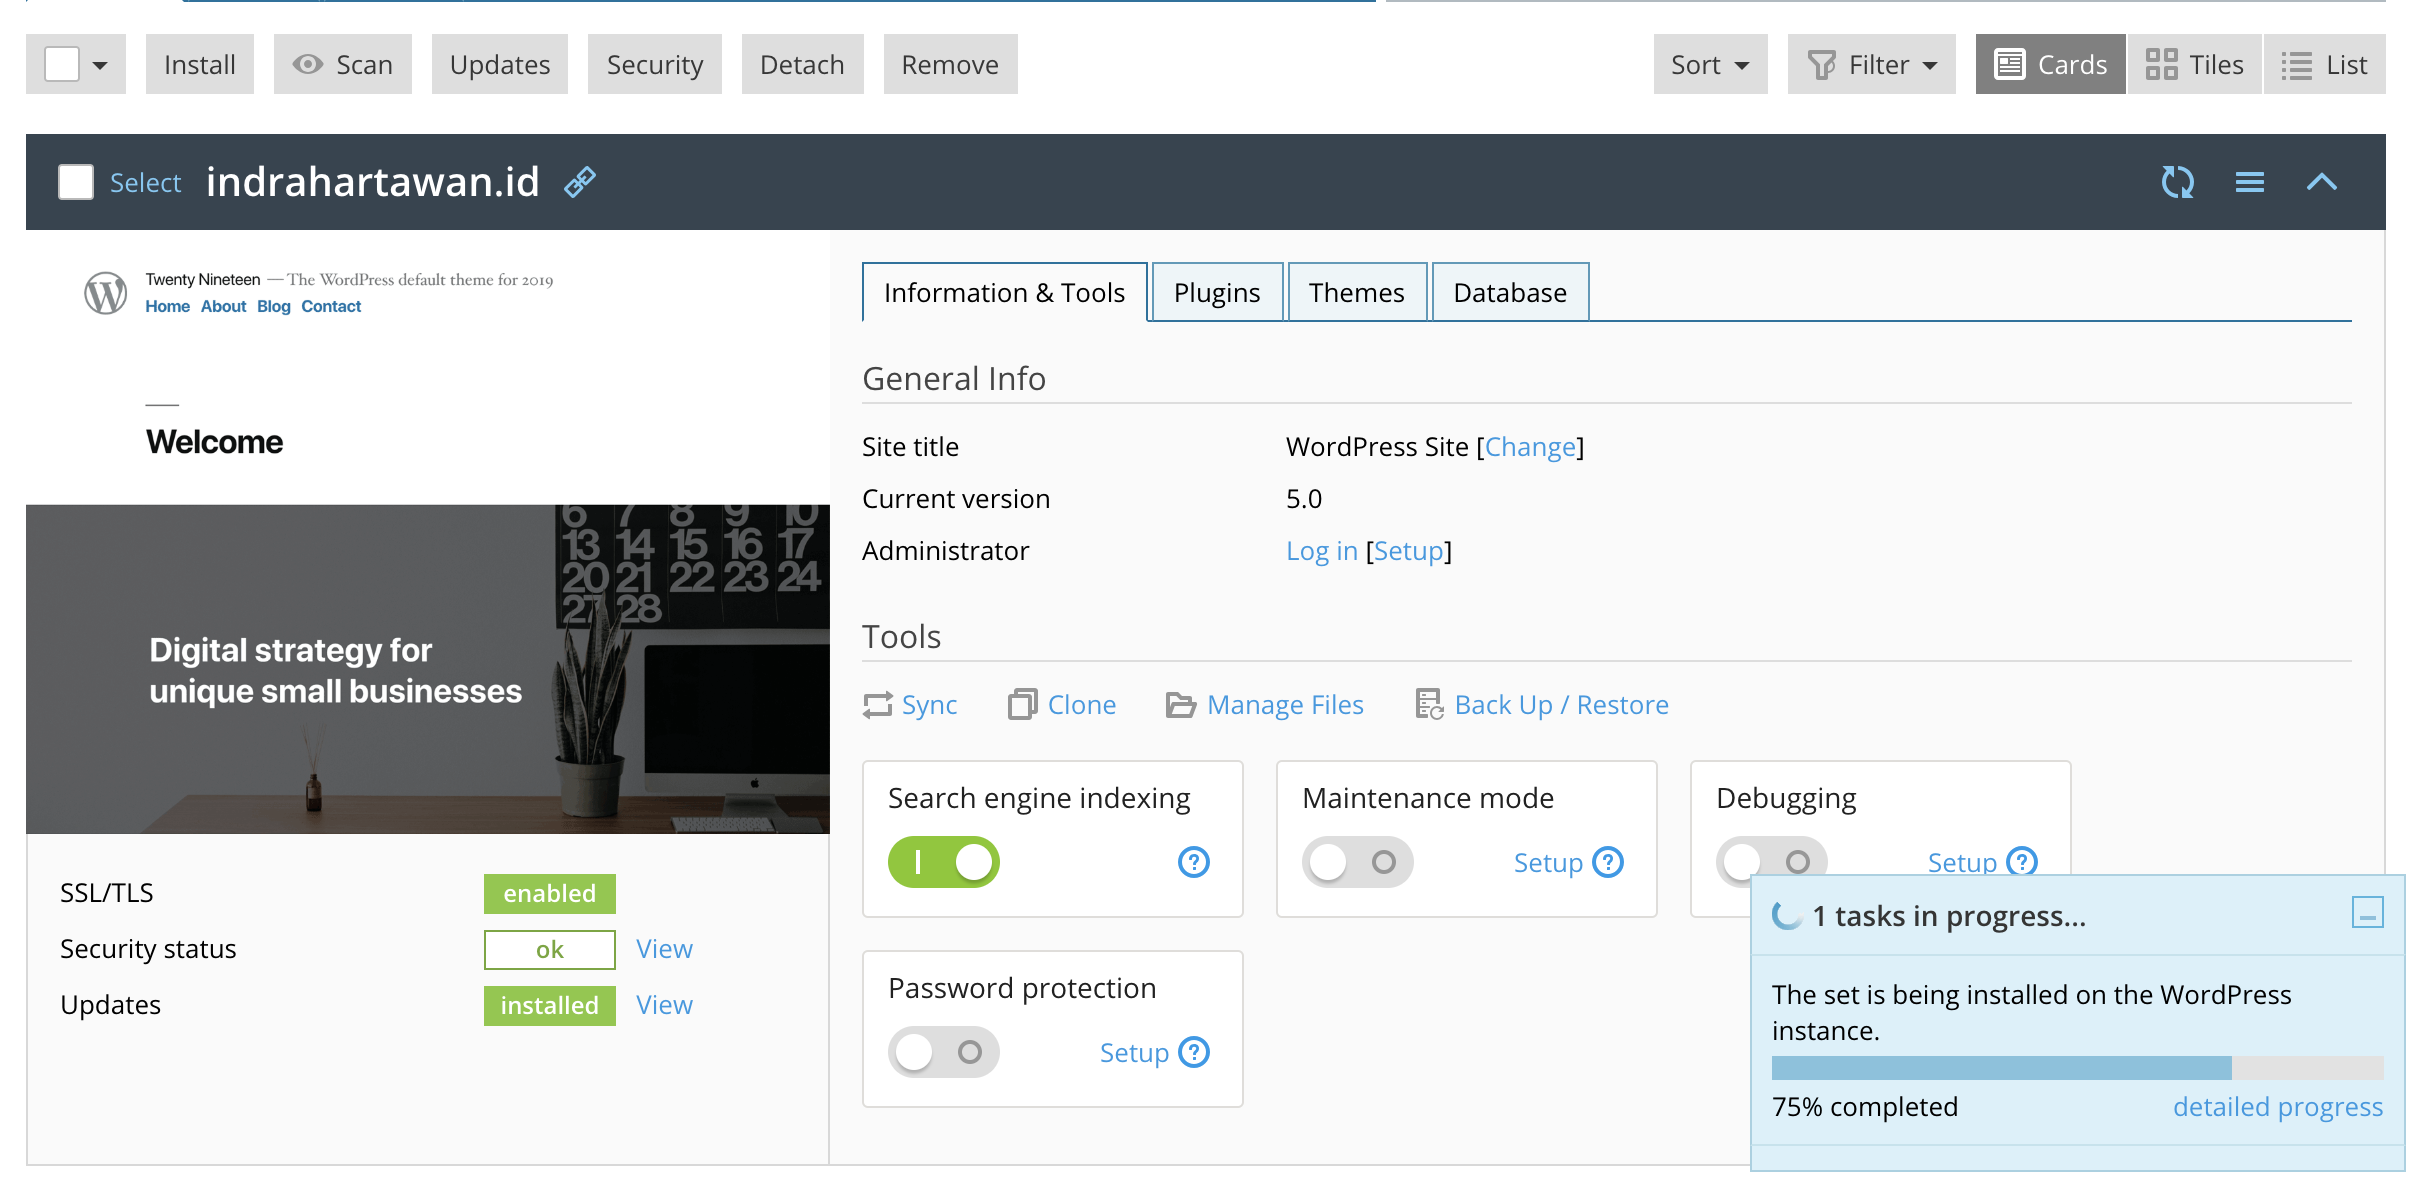This screenshot has height=1188, width=2424.
Task: Click the Manage Files folder icon
Action: [x=1181, y=705]
